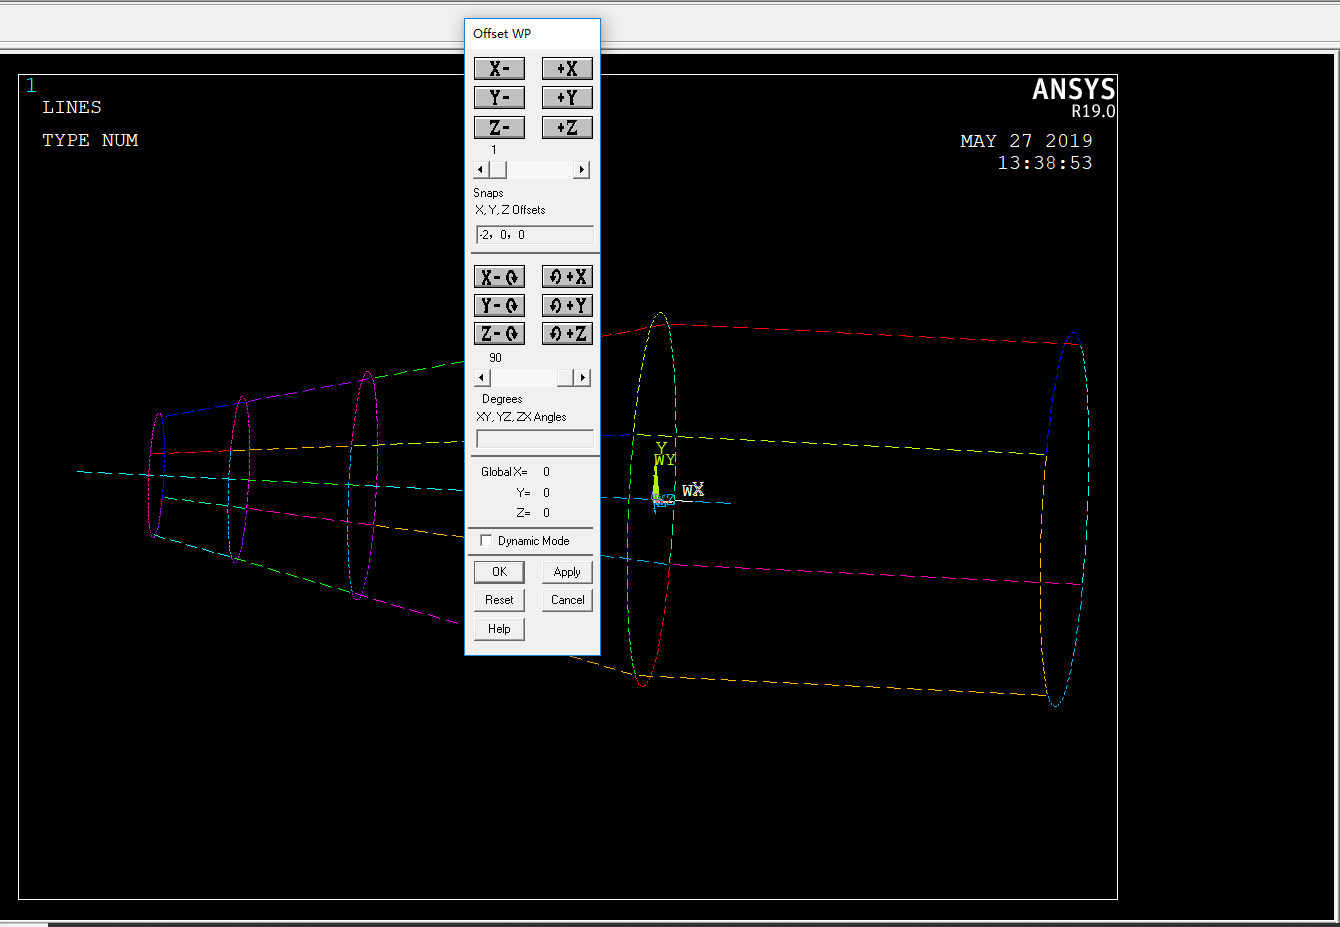
Task: Click the XY, YZ, ZX Angles field
Action: [535, 439]
